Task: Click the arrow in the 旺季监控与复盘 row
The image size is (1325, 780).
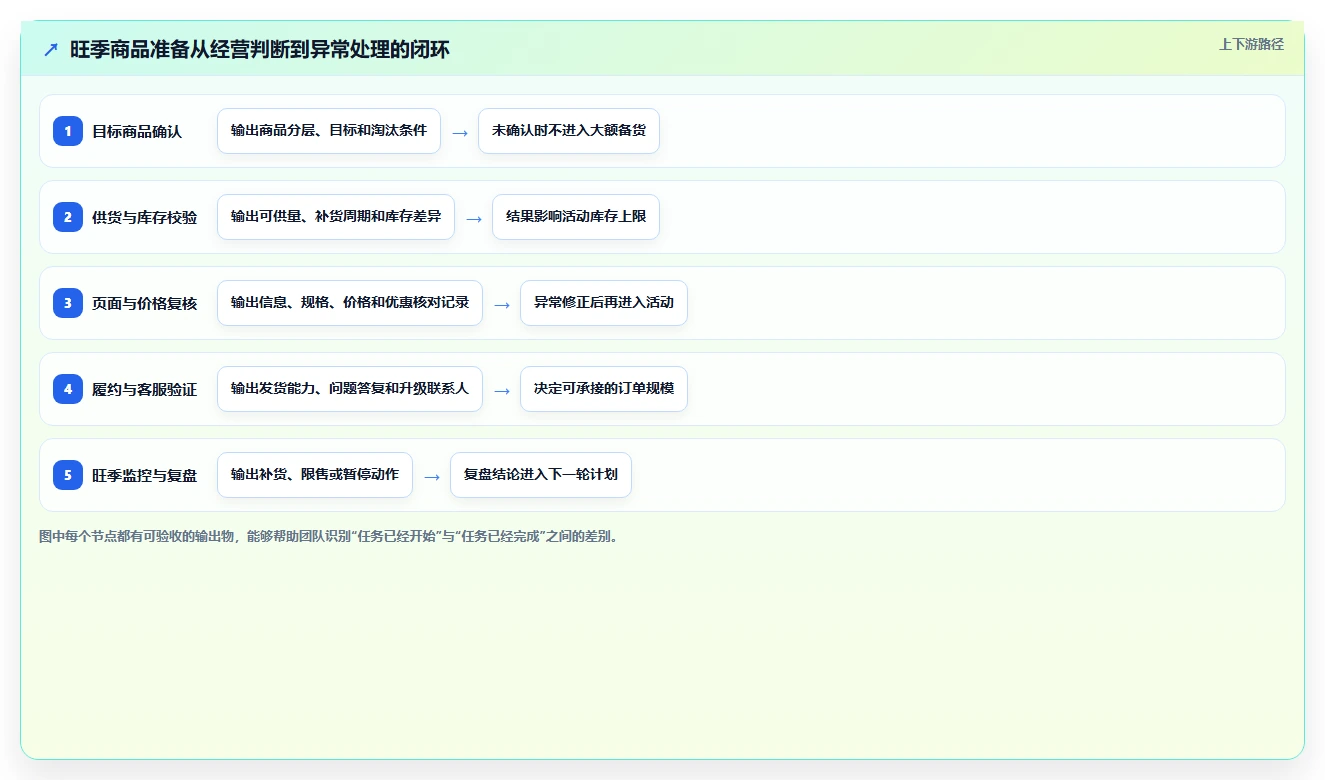Action: [x=432, y=476]
